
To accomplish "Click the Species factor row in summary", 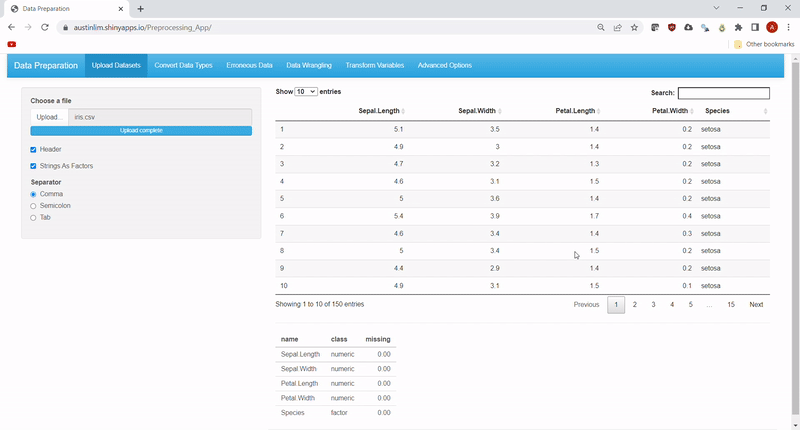I will click(336, 413).
